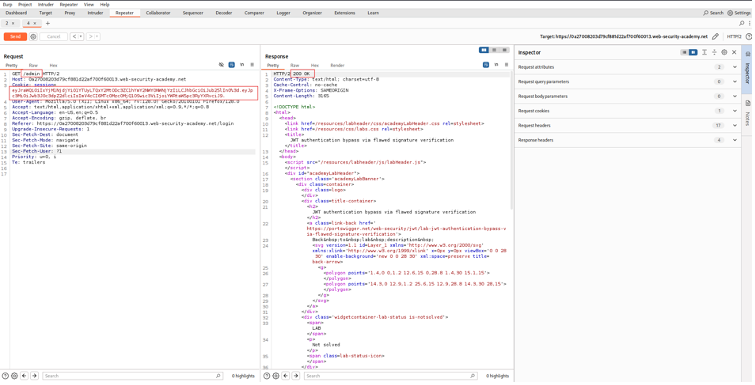Click Response panel search settings gear at bottom
The image size is (755, 385).
click(276, 376)
